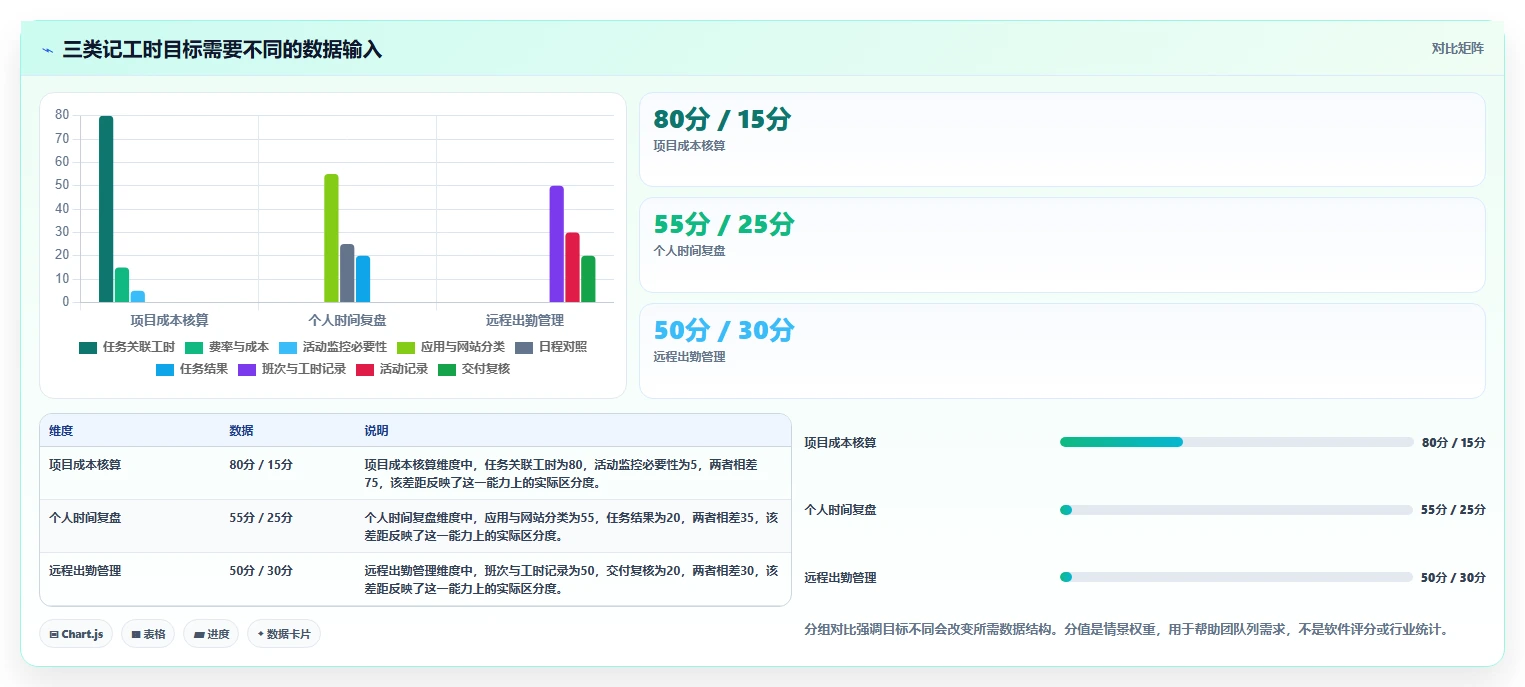Click the 远程出勤管理 progress bar
Screen dimensions: 1525x687
coord(1236,577)
